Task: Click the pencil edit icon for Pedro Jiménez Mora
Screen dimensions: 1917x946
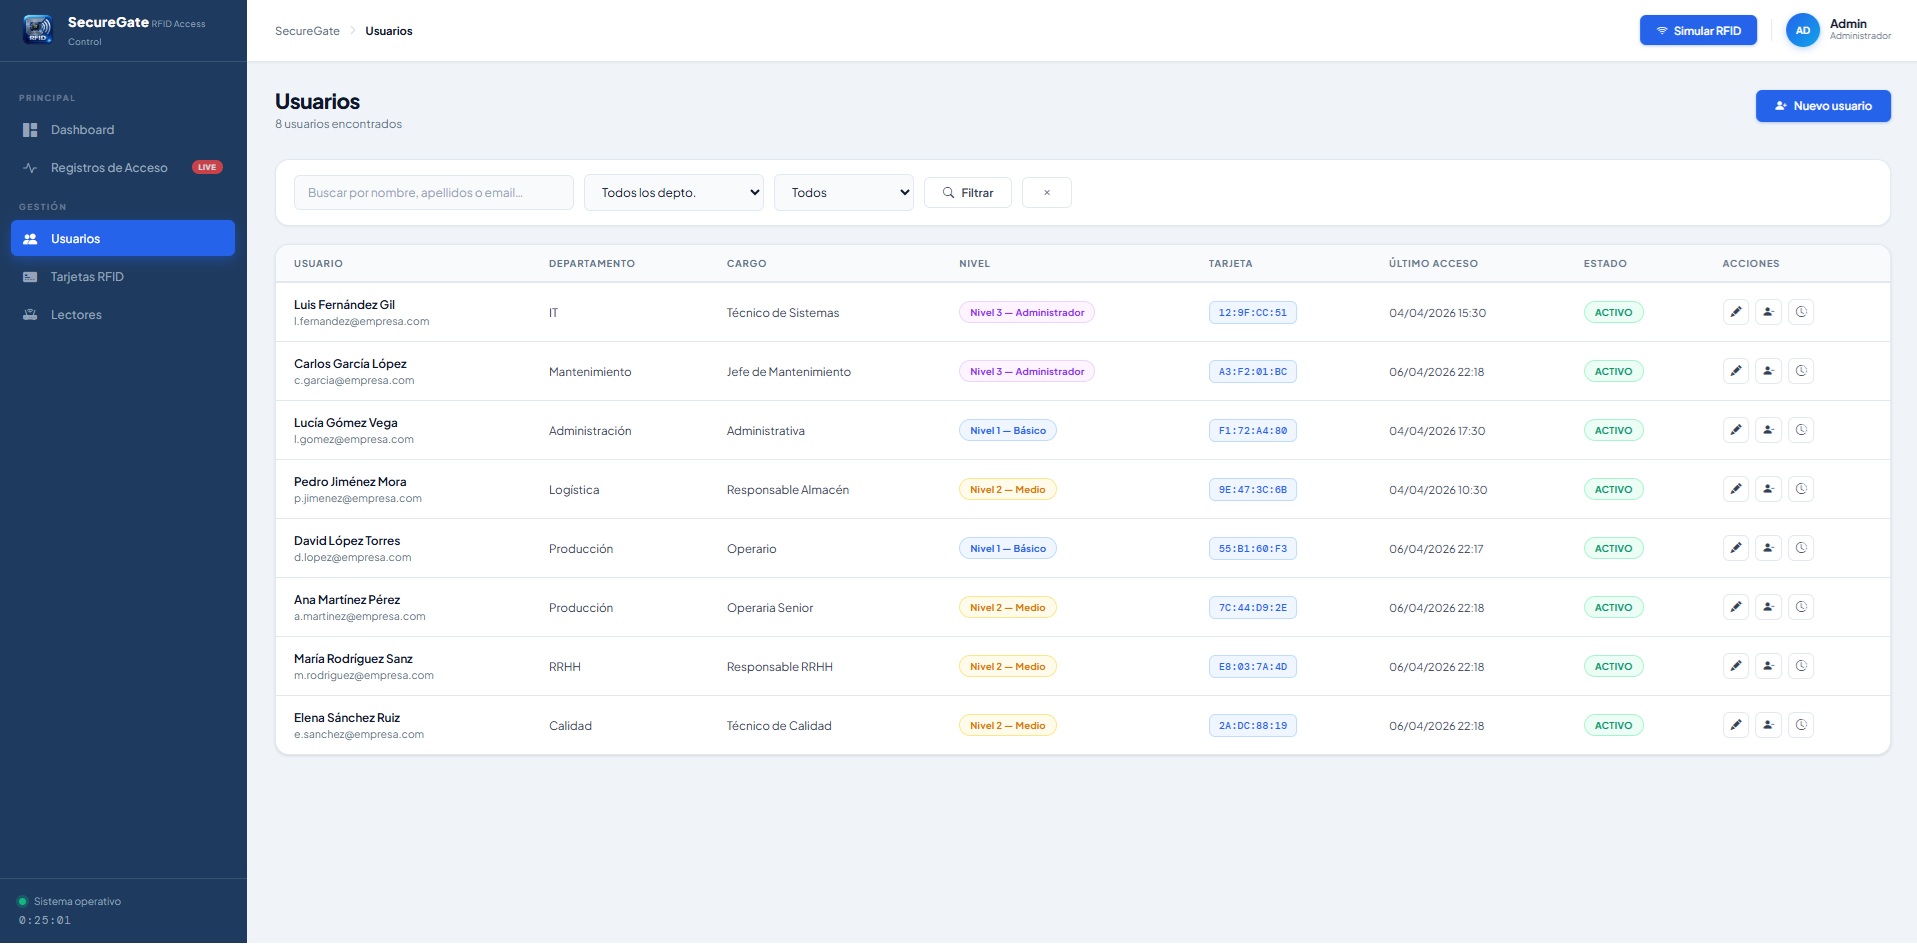Action: (1736, 489)
